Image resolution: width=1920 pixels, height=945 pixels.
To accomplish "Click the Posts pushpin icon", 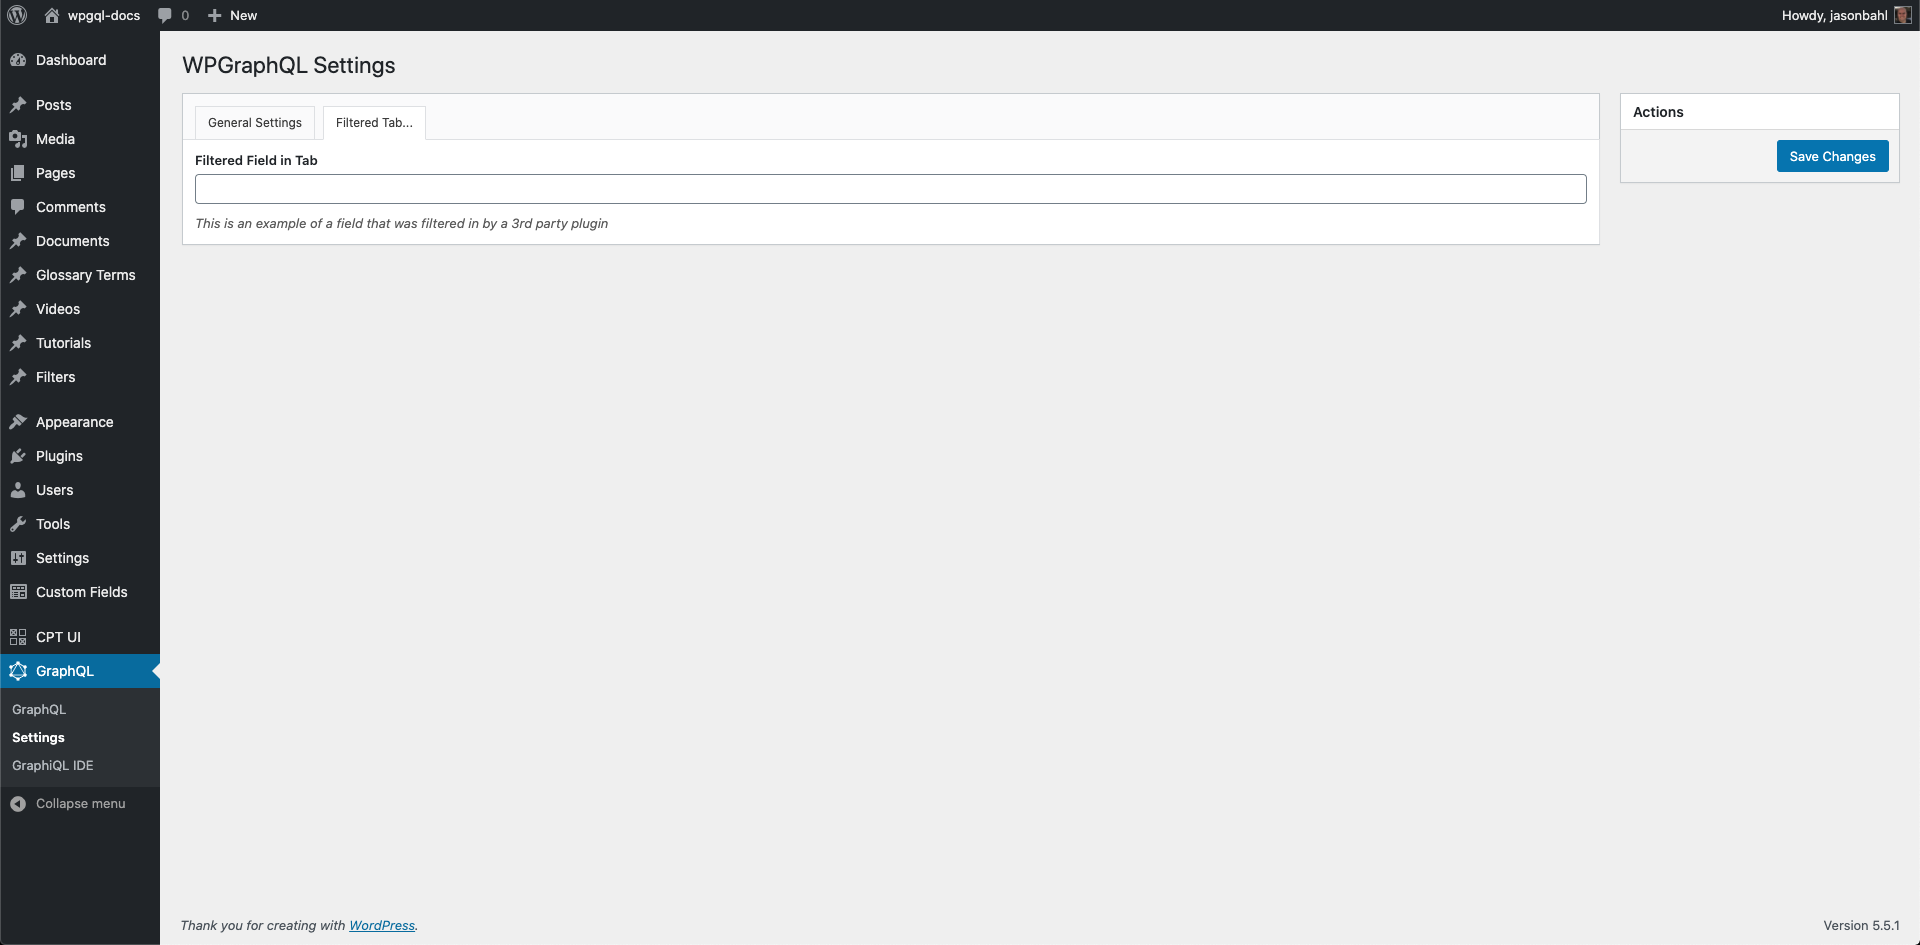I will [x=18, y=105].
